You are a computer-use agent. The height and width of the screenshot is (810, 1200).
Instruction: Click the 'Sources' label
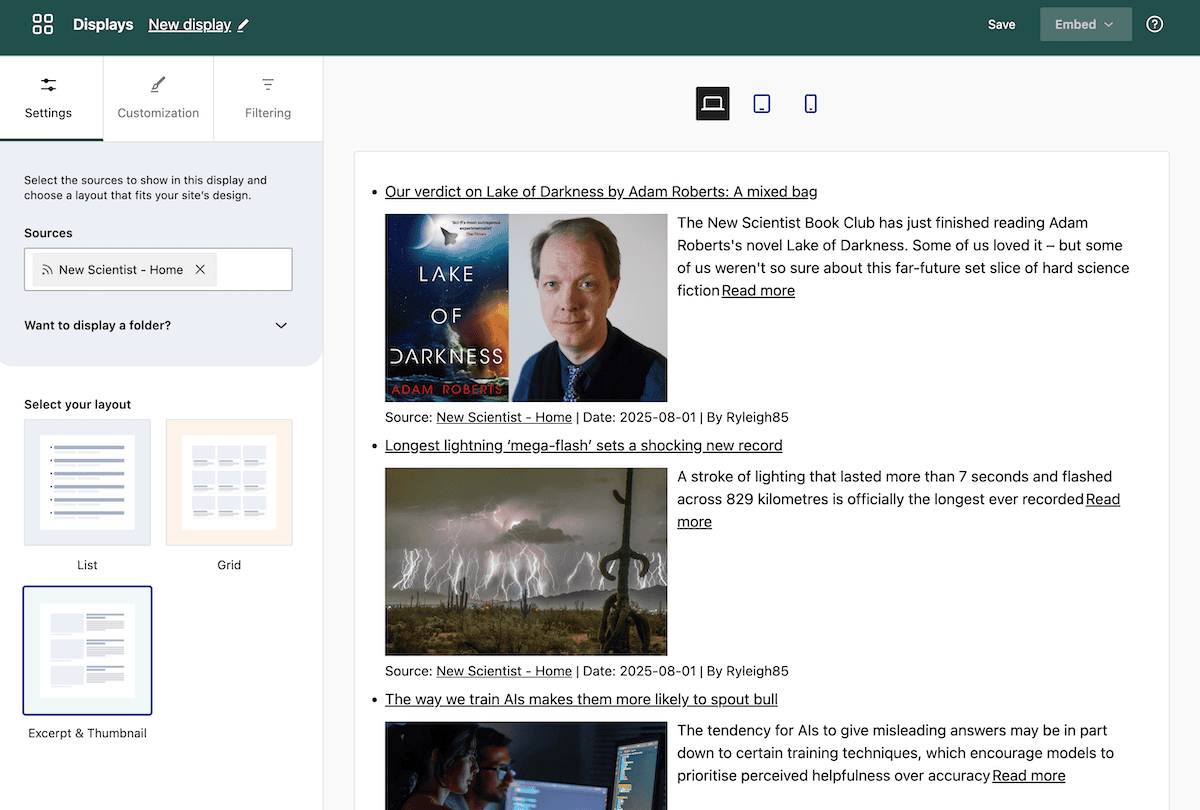pyautogui.click(x=48, y=233)
